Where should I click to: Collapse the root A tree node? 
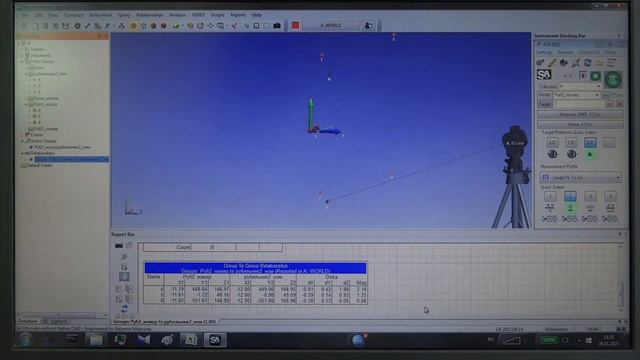tap(19, 43)
